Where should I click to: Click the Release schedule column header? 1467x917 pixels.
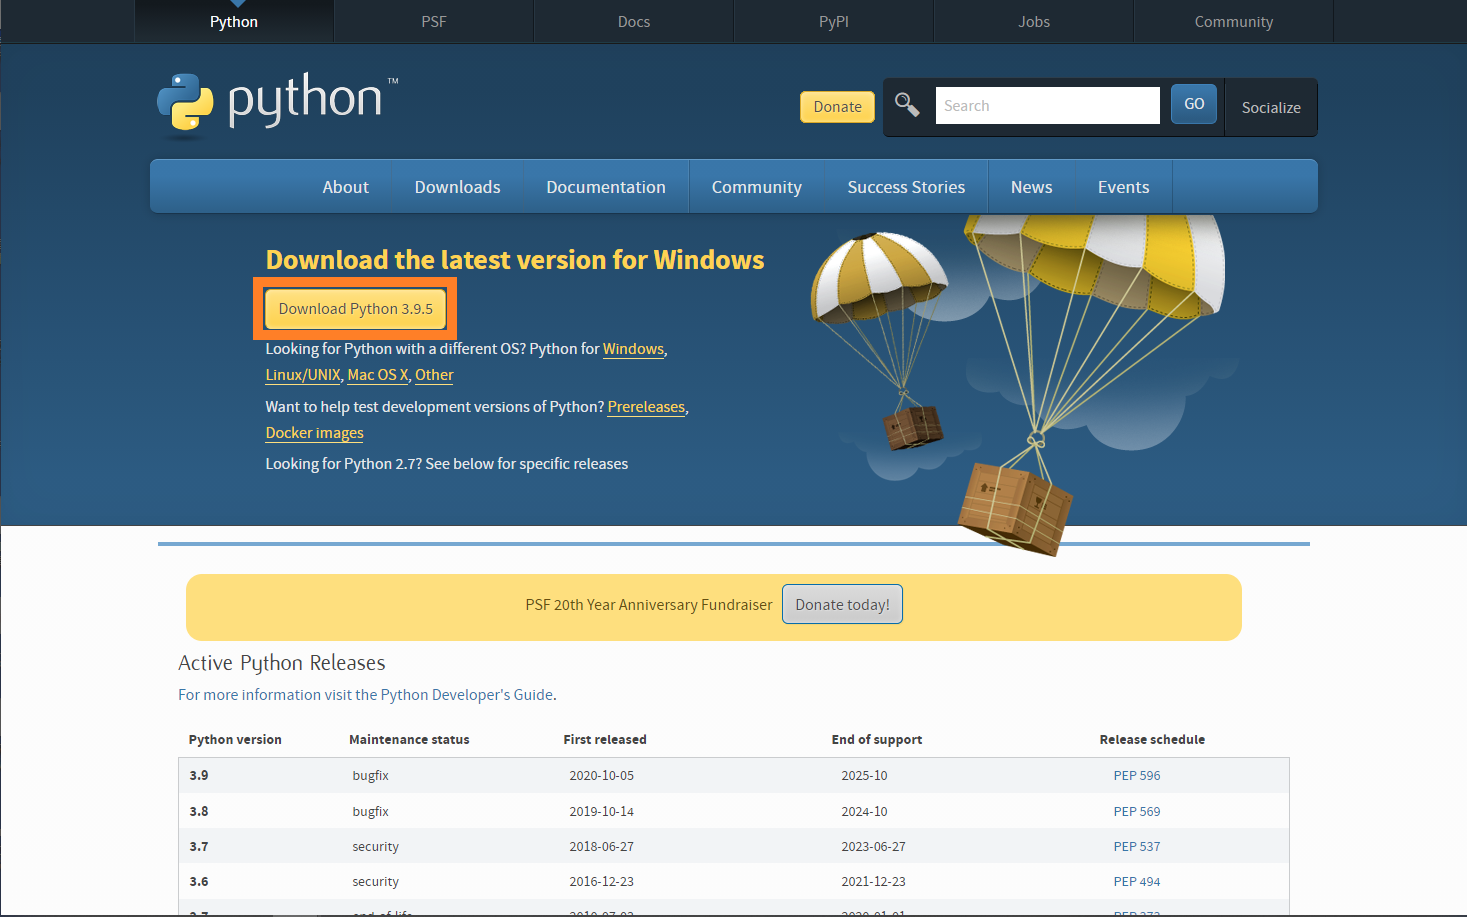pyautogui.click(x=1152, y=740)
